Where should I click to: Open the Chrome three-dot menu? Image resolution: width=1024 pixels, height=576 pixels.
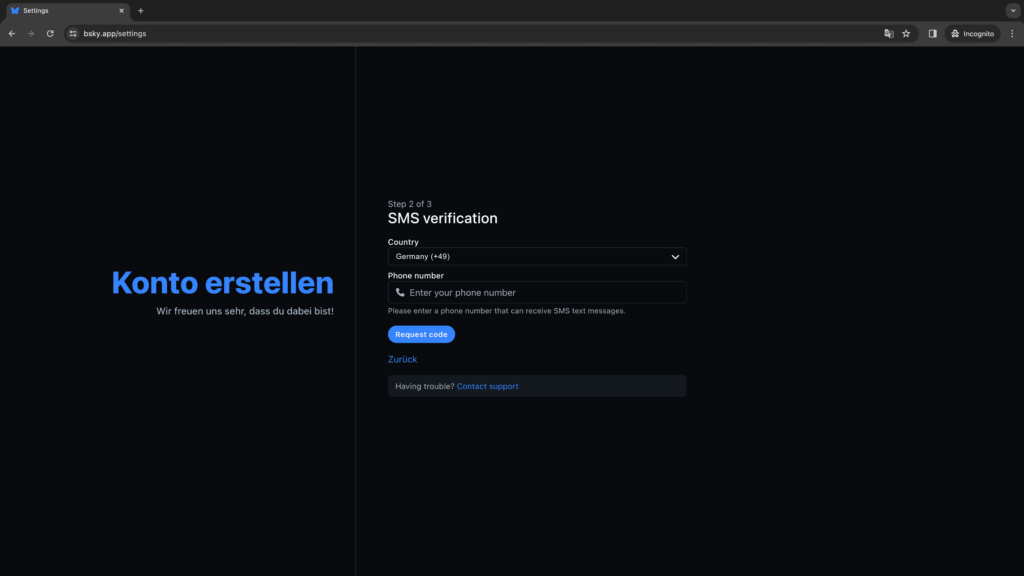[1012, 33]
